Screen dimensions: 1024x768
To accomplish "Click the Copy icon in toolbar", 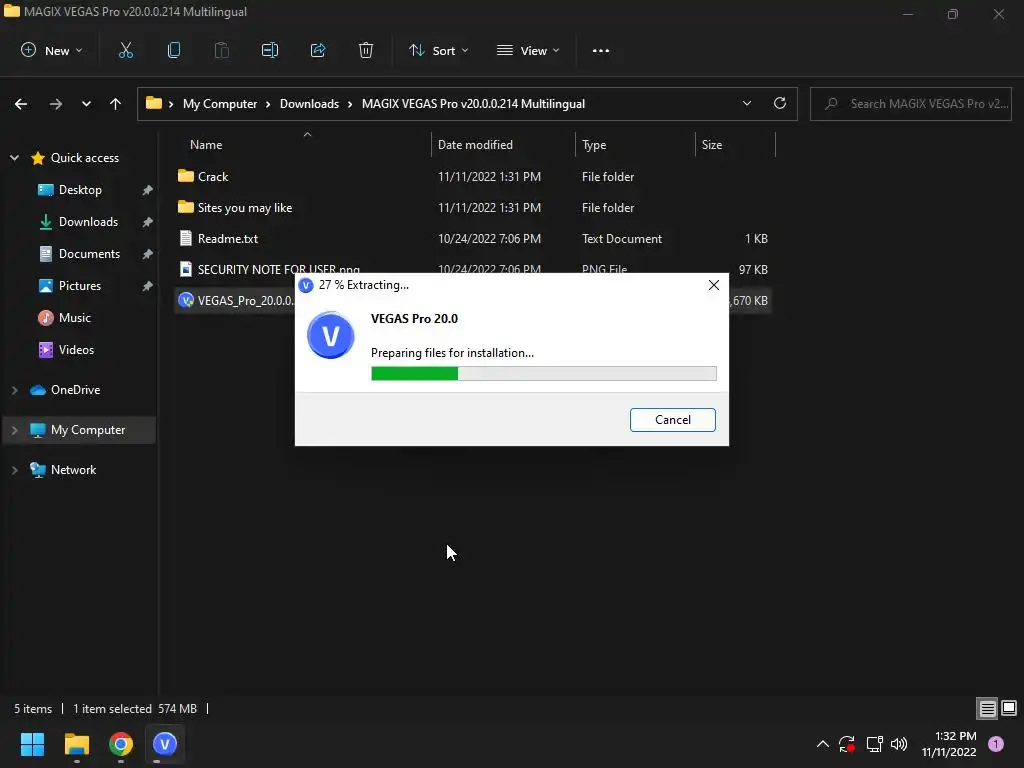I will [x=174, y=50].
